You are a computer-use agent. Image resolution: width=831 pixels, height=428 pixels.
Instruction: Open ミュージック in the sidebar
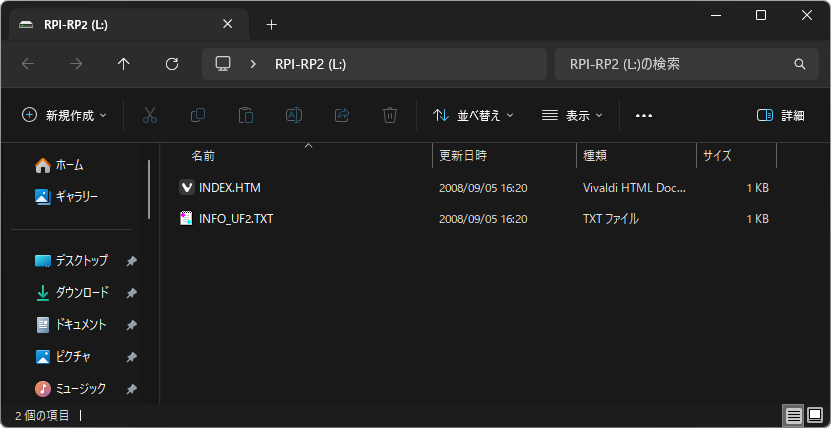tap(81, 389)
